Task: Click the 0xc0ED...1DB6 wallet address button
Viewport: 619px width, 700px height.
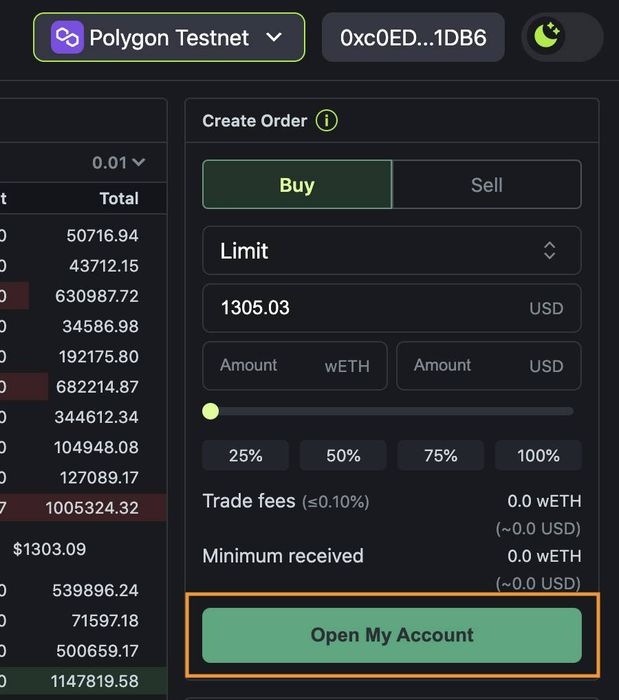Action: coord(413,38)
